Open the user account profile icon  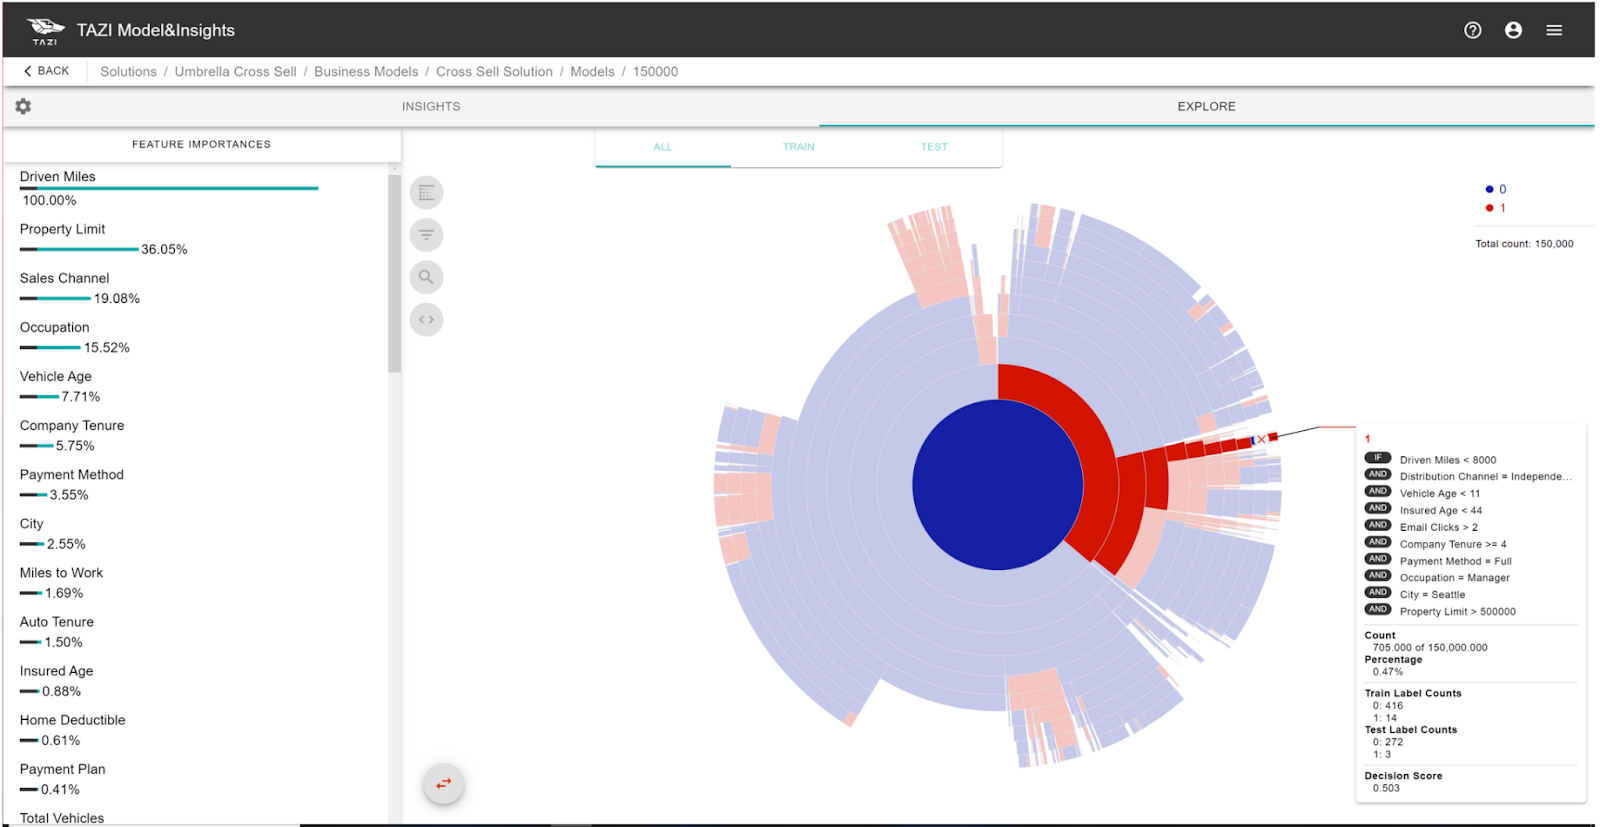pos(1513,30)
